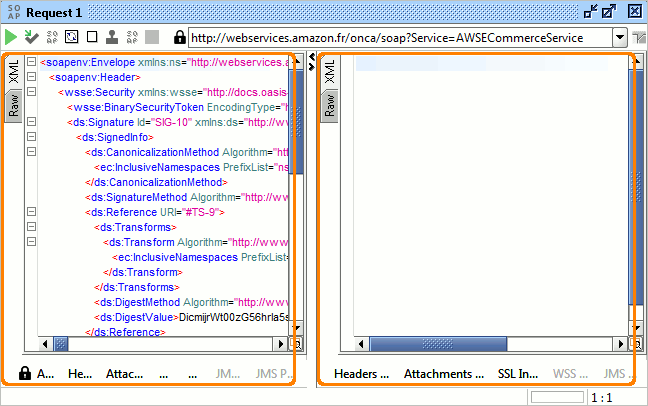Click the ds:DigestValue line
The width and height of the screenshot is (648, 406).
(192, 318)
